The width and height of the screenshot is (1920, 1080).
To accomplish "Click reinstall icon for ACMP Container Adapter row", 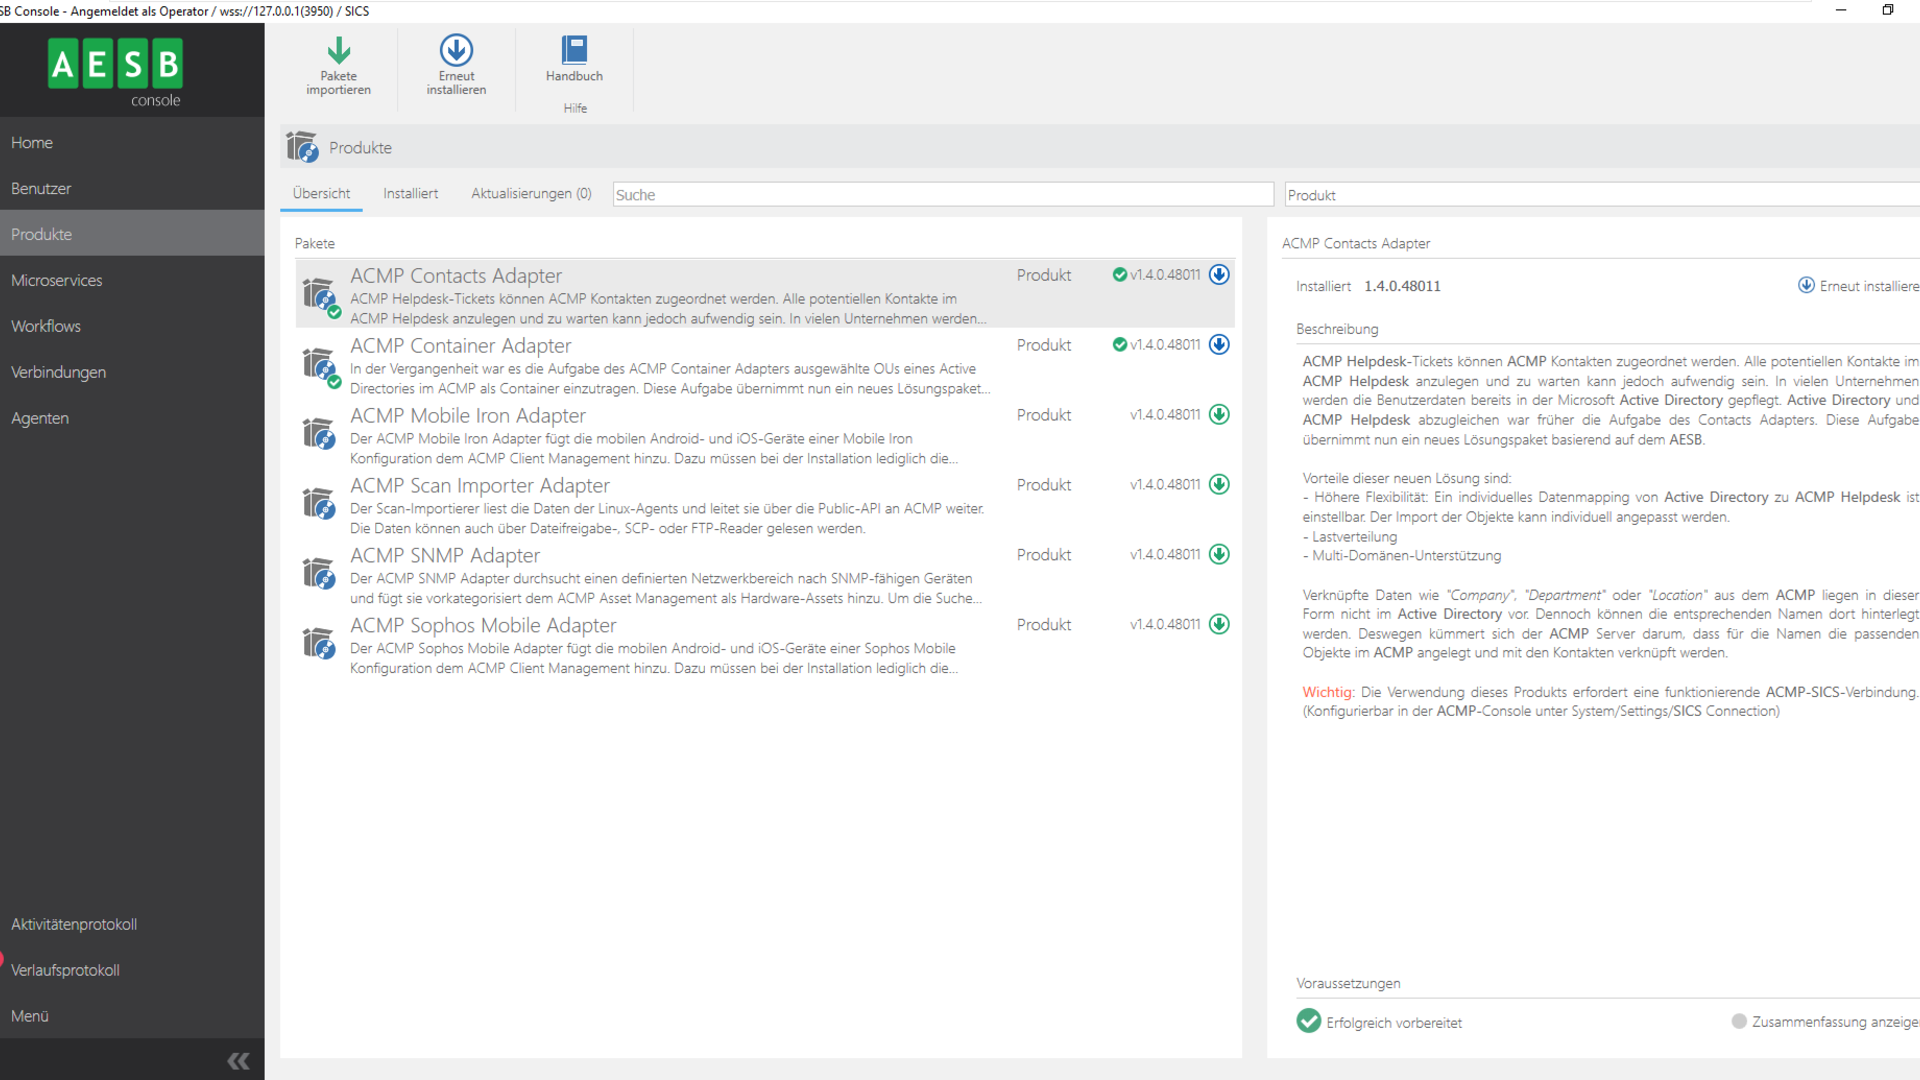I will [1219, 345].
